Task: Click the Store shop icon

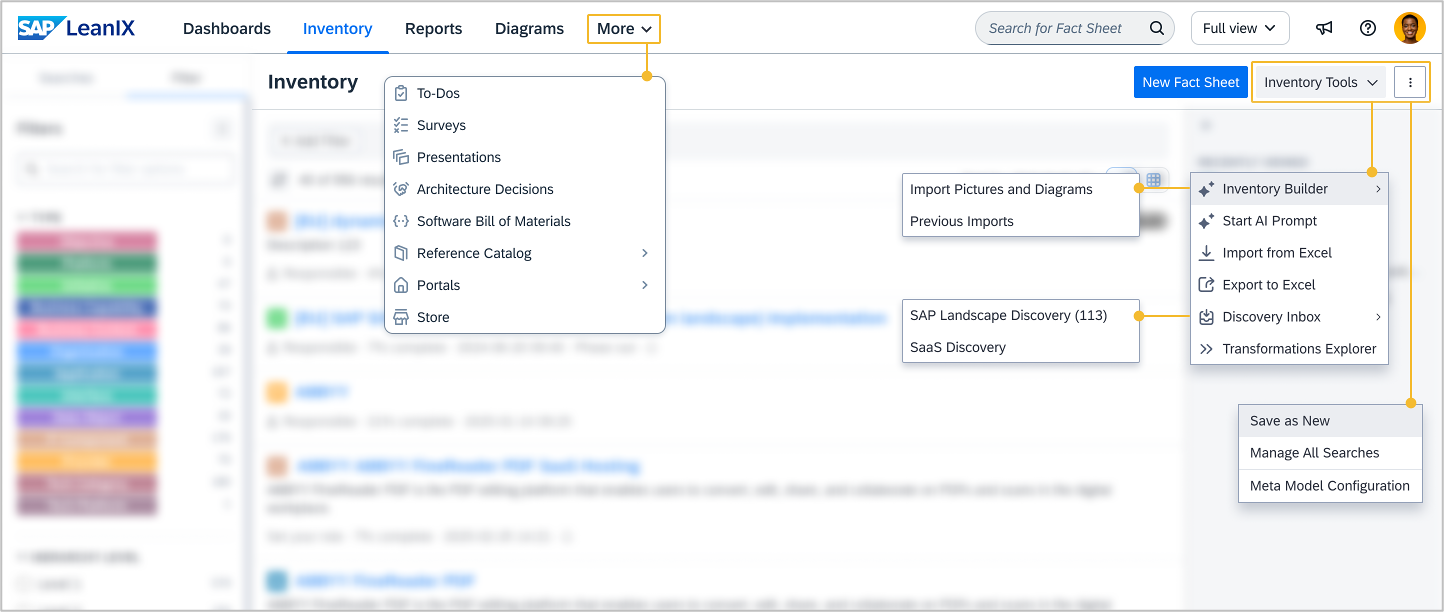Action: click(401, 317)
